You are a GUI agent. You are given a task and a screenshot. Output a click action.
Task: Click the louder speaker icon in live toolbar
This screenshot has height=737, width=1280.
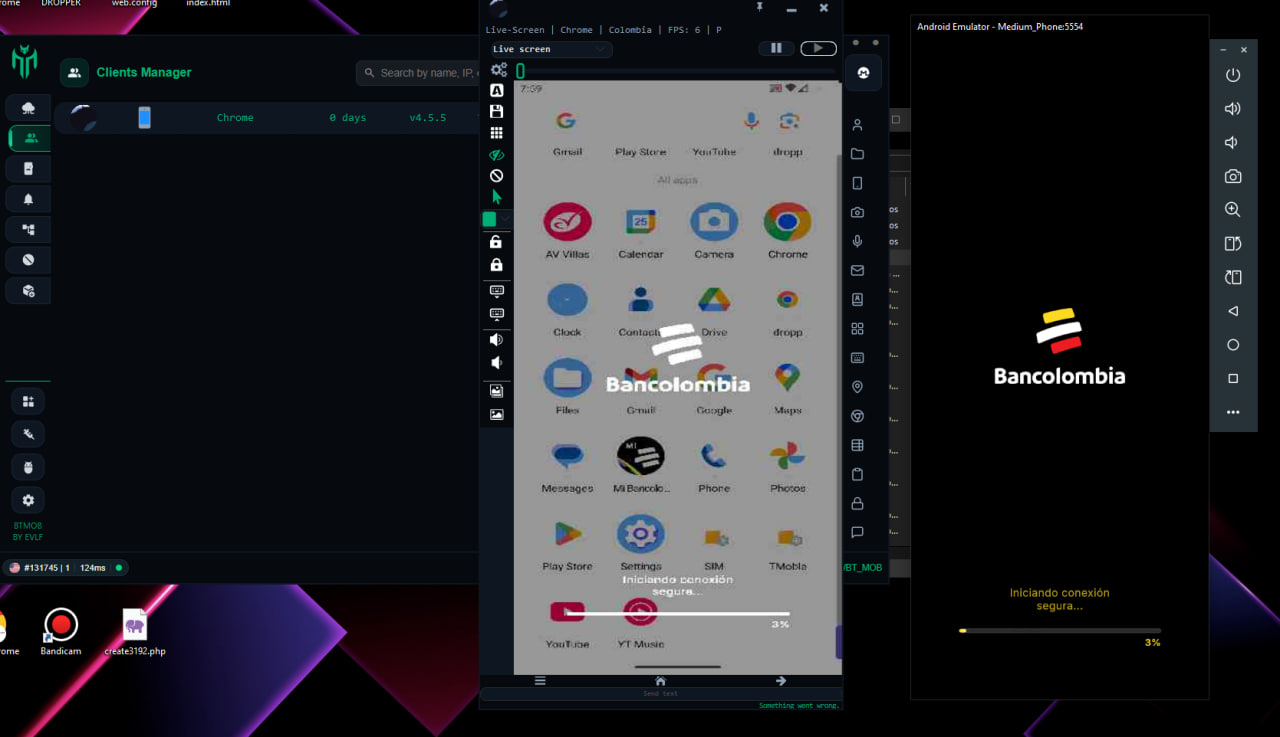coord(497,340)
